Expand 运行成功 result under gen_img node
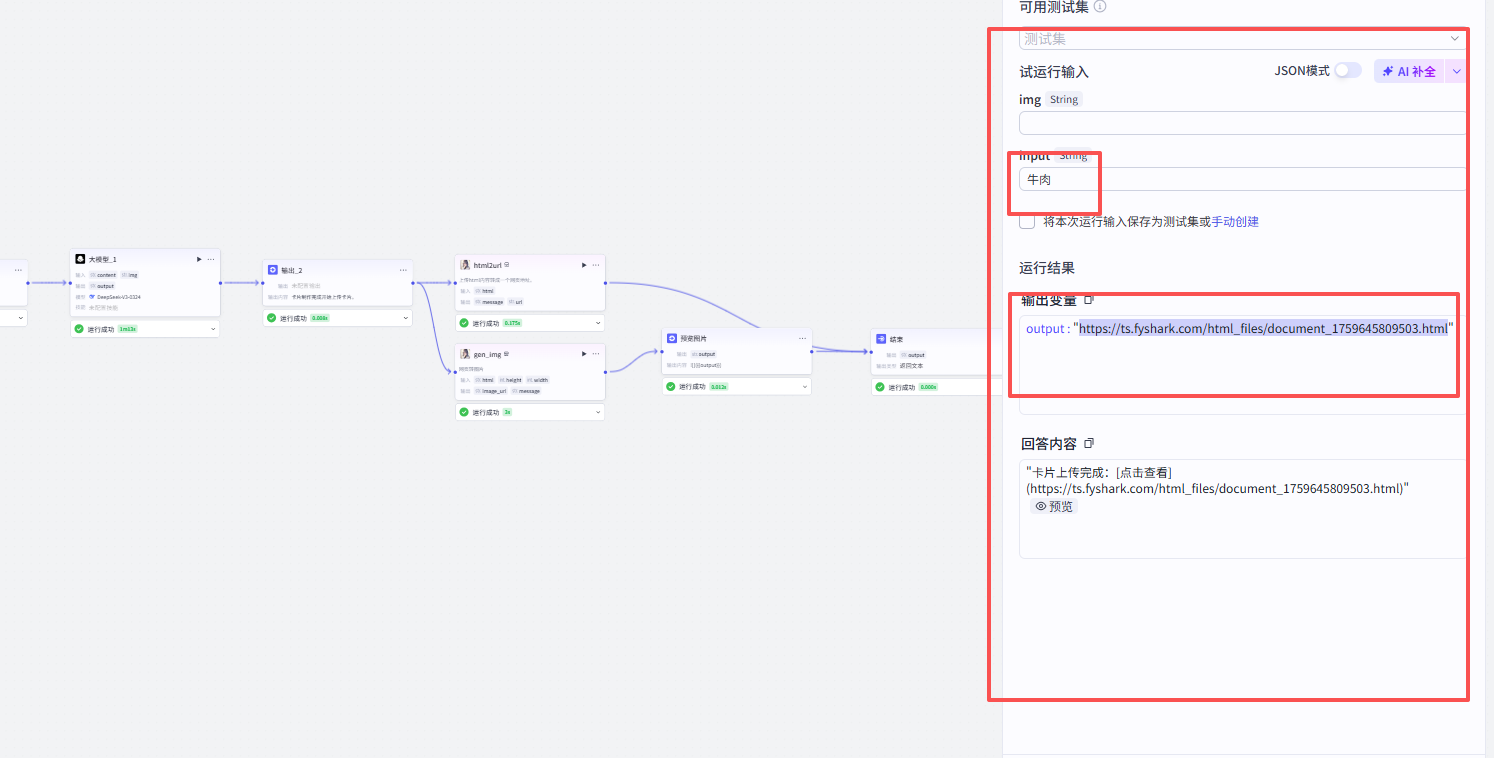 (530, 412)
